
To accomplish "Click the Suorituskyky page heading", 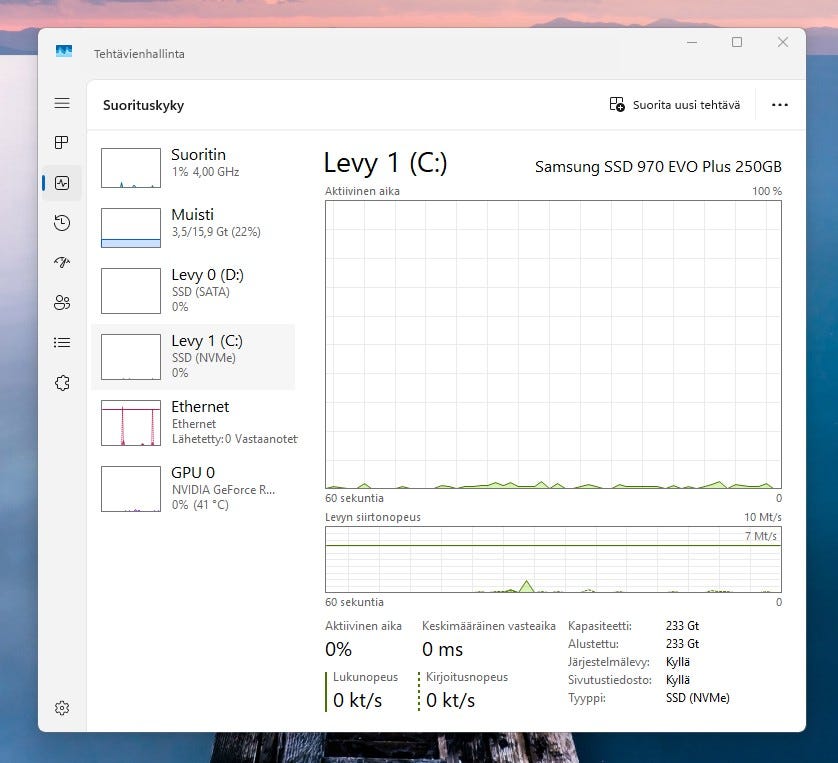I will [x=143, y=105].
